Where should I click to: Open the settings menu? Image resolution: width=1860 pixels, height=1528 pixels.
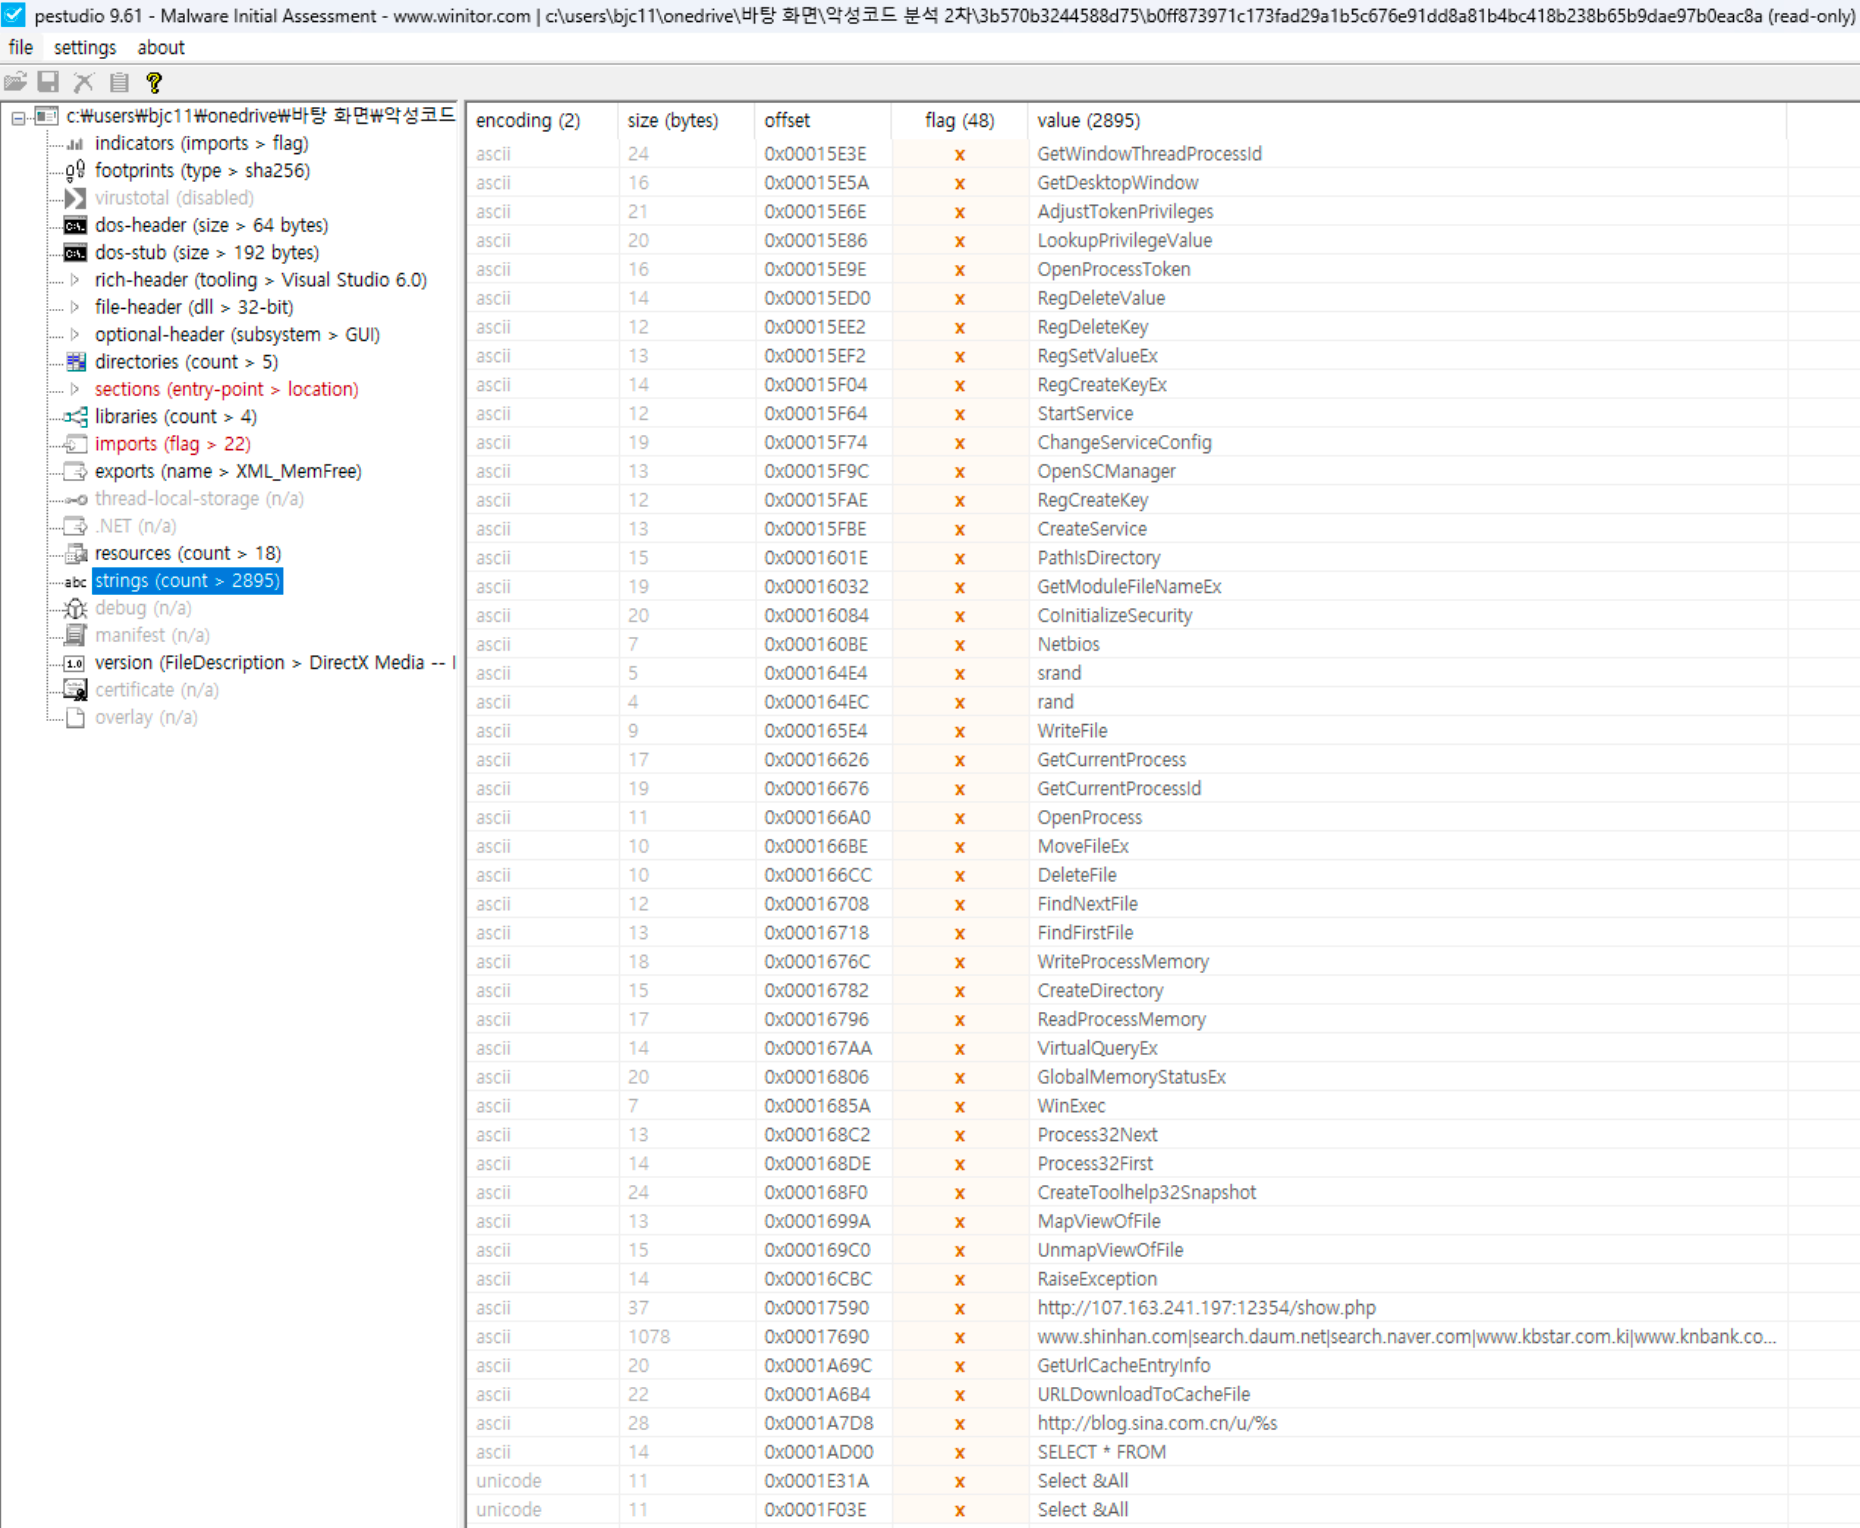84,47
